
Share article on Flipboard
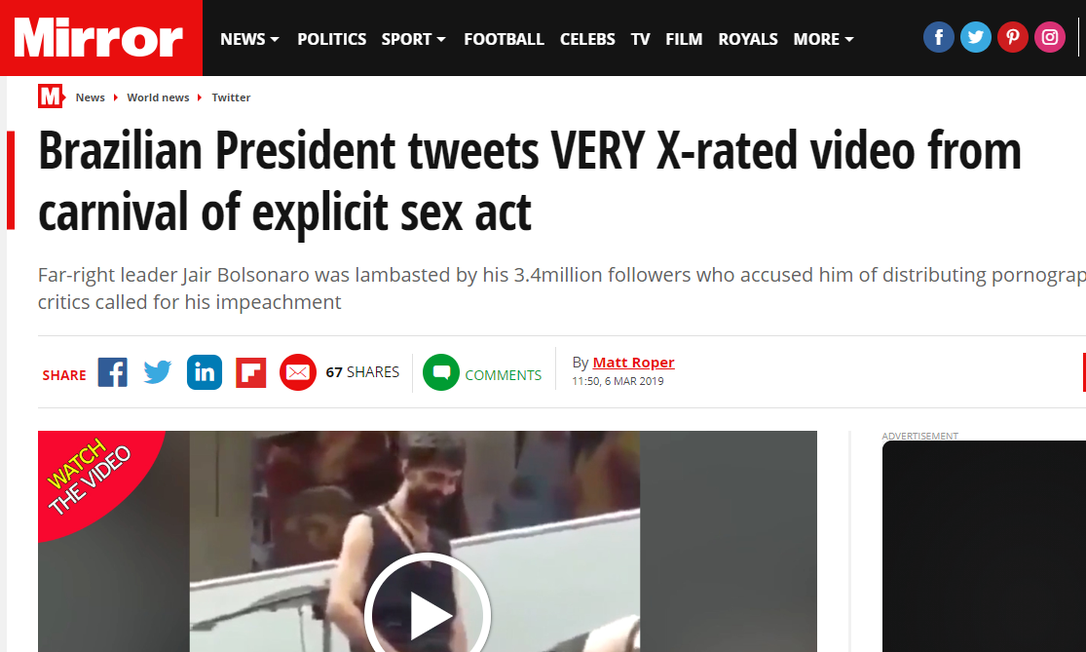251,373
